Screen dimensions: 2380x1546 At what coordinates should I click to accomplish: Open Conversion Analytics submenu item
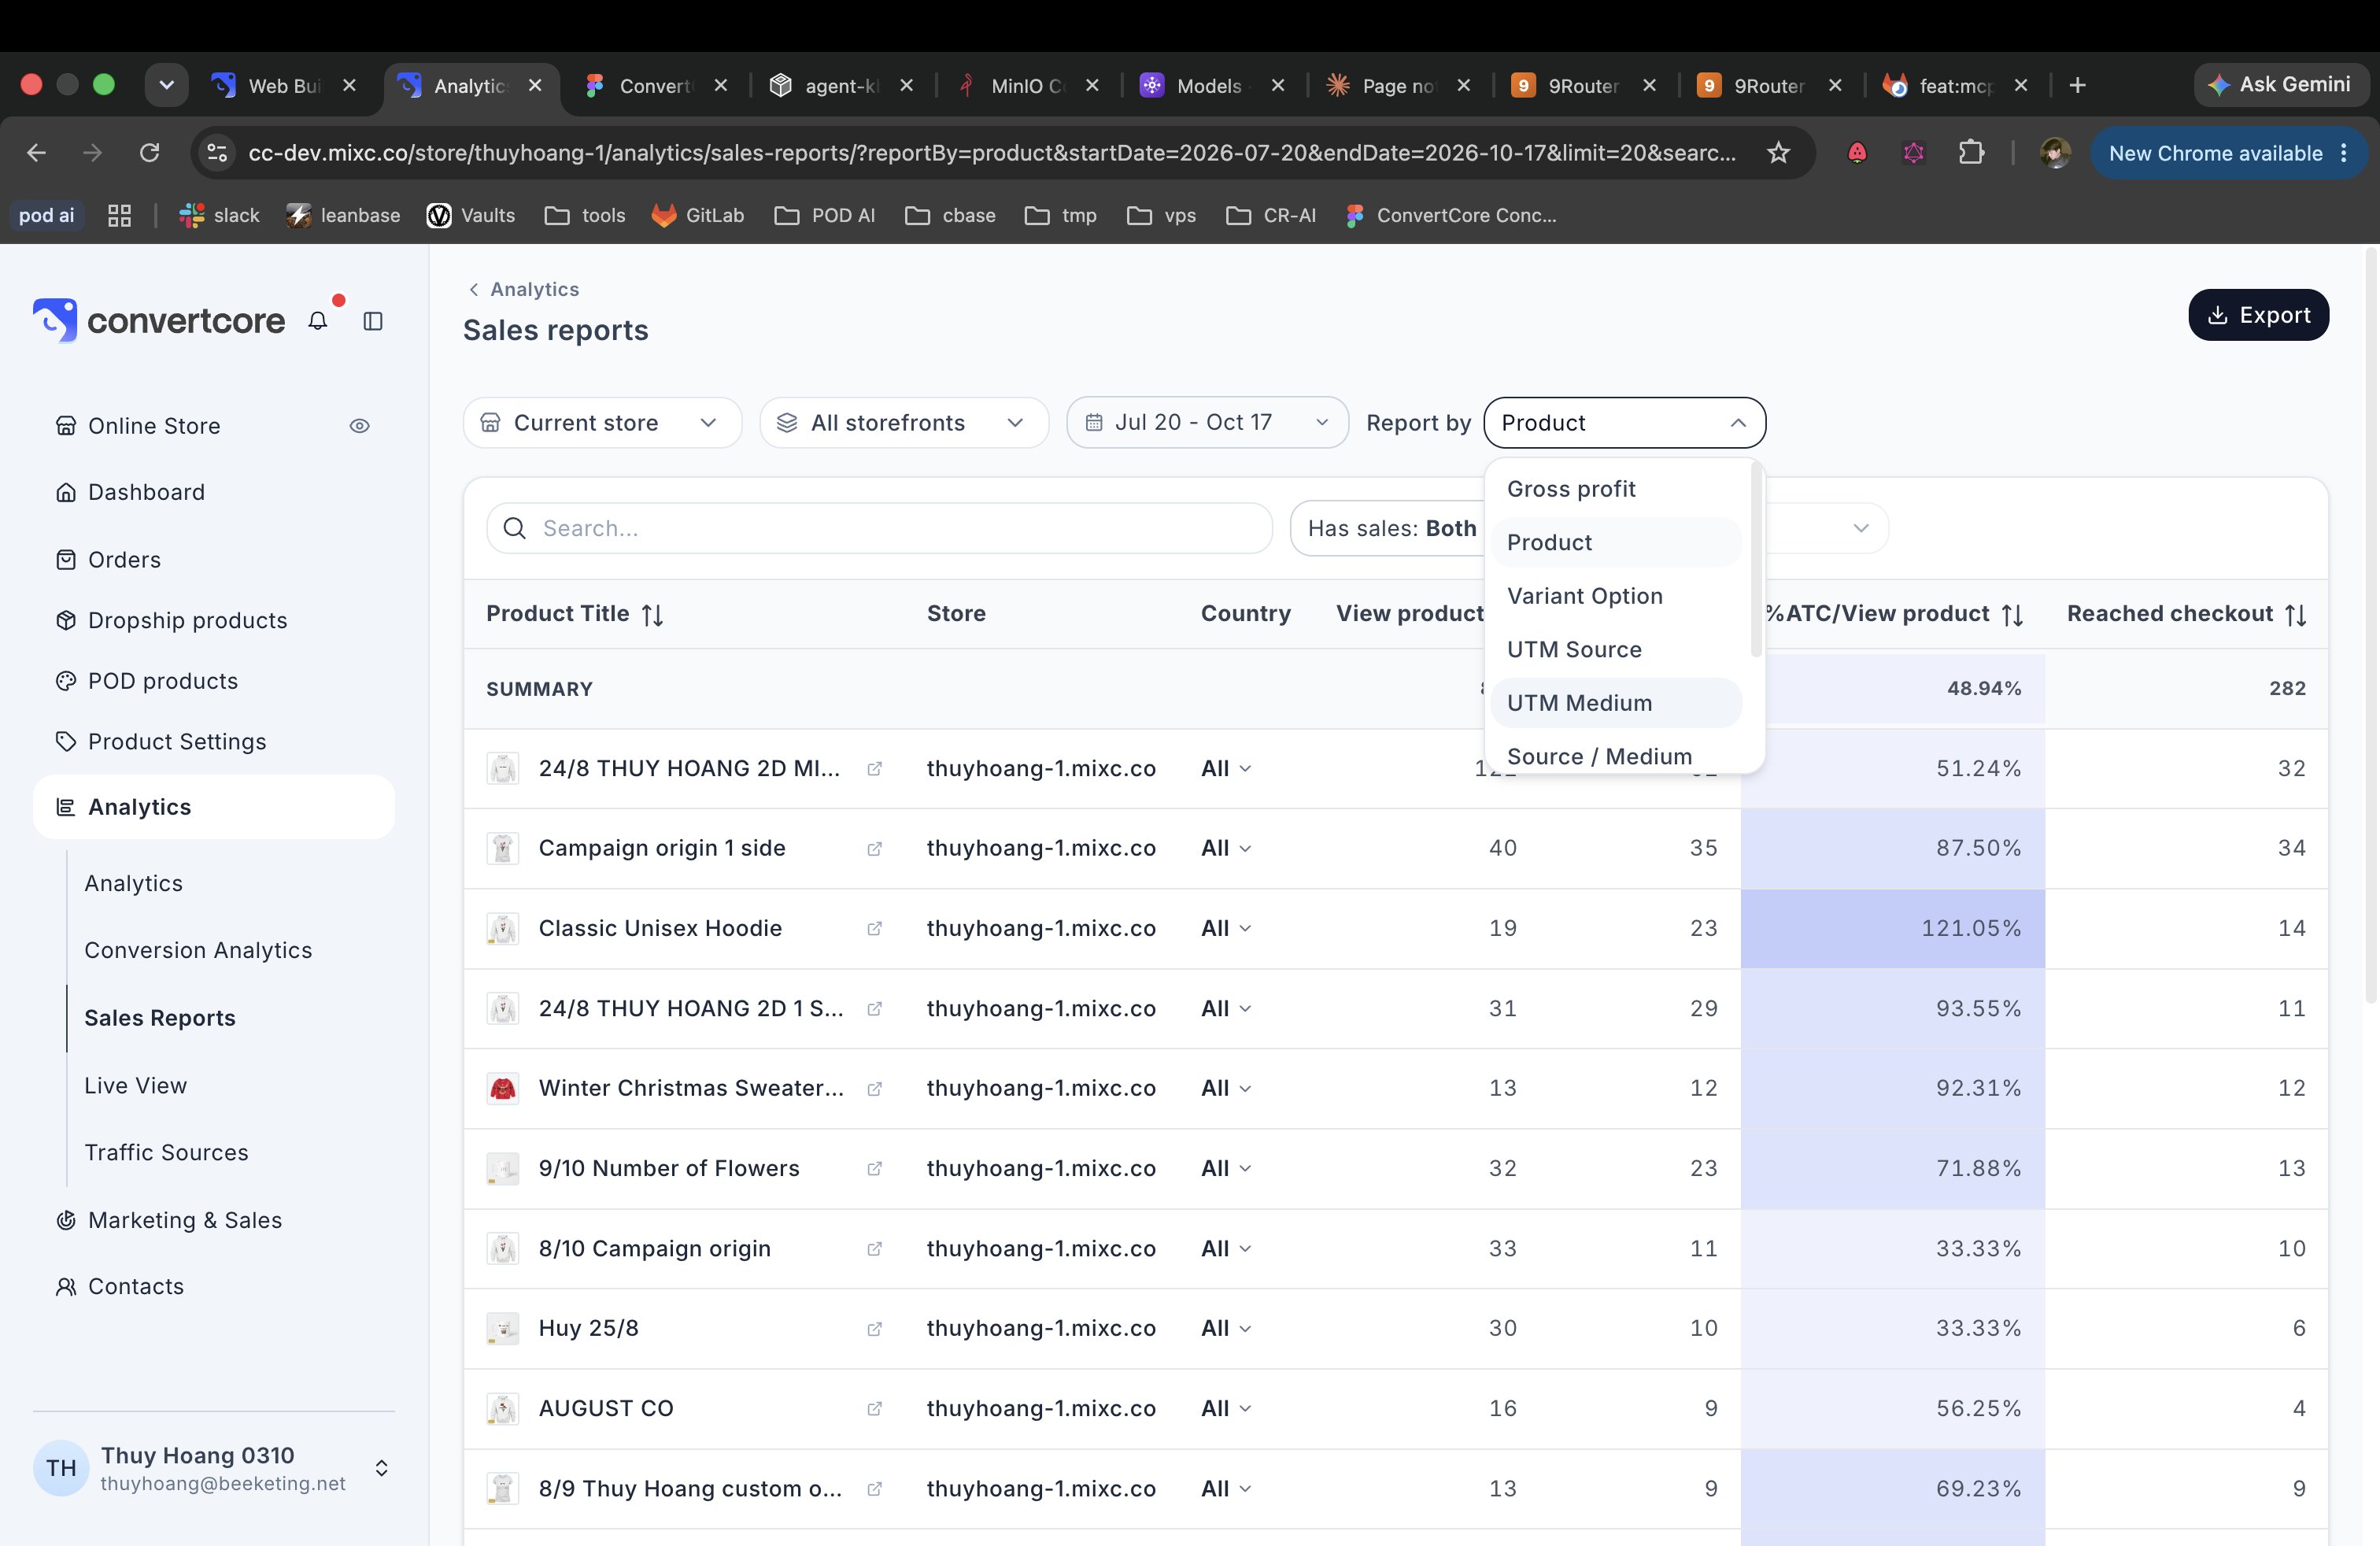click(198, 950)
